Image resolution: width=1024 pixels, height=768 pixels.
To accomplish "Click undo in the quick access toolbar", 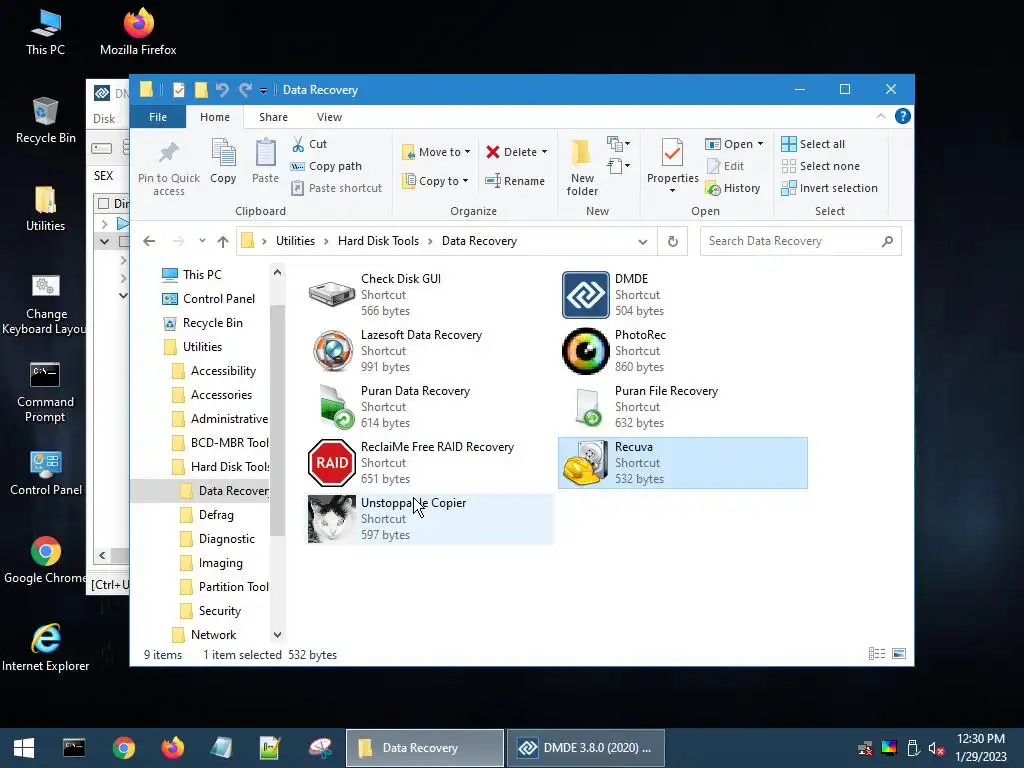I will (x=222, y=90).
